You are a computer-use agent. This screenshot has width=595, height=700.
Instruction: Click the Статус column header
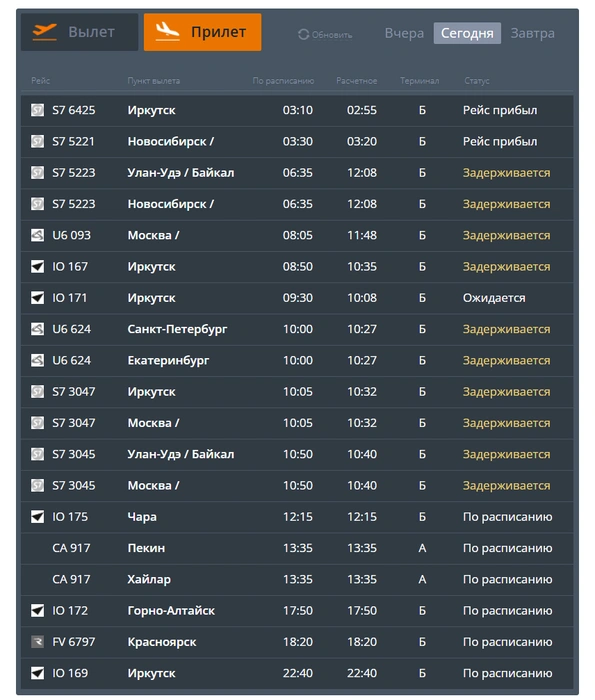[477, 81]
